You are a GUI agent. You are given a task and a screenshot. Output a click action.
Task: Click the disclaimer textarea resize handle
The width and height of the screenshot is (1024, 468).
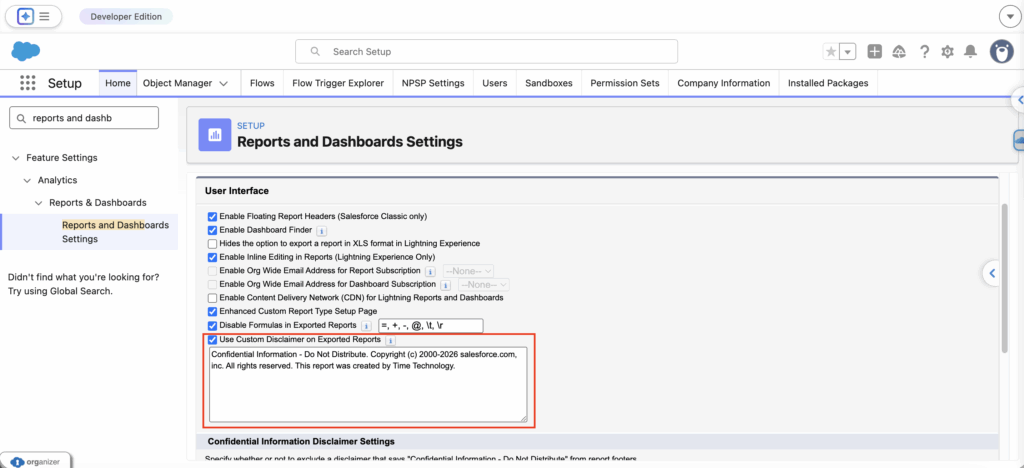(523, 418)
